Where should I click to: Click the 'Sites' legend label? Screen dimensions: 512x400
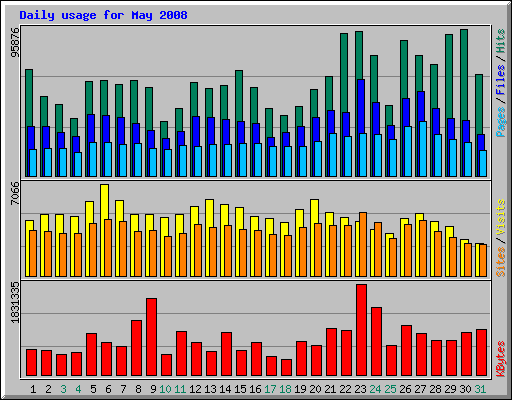501,262
